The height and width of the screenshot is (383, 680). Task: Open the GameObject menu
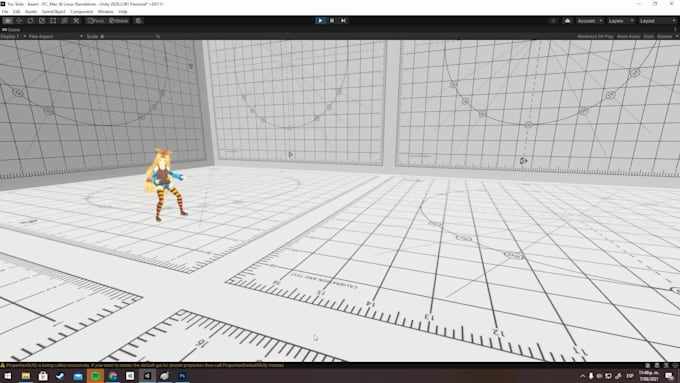[x=53, y=12]
